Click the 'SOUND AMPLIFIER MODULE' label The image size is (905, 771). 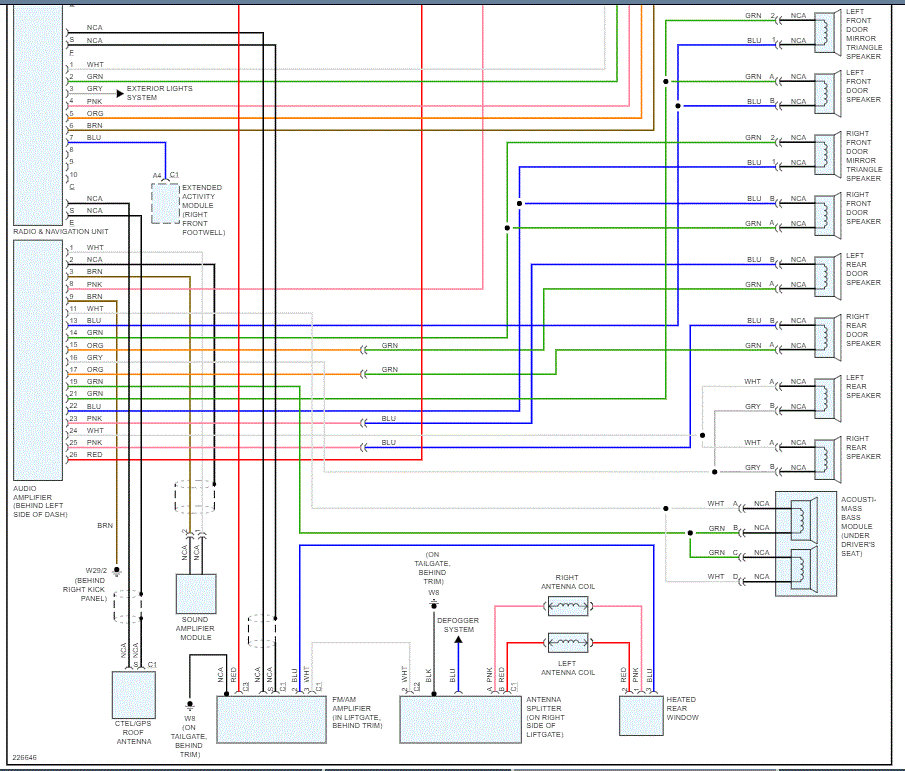point(196,628)
